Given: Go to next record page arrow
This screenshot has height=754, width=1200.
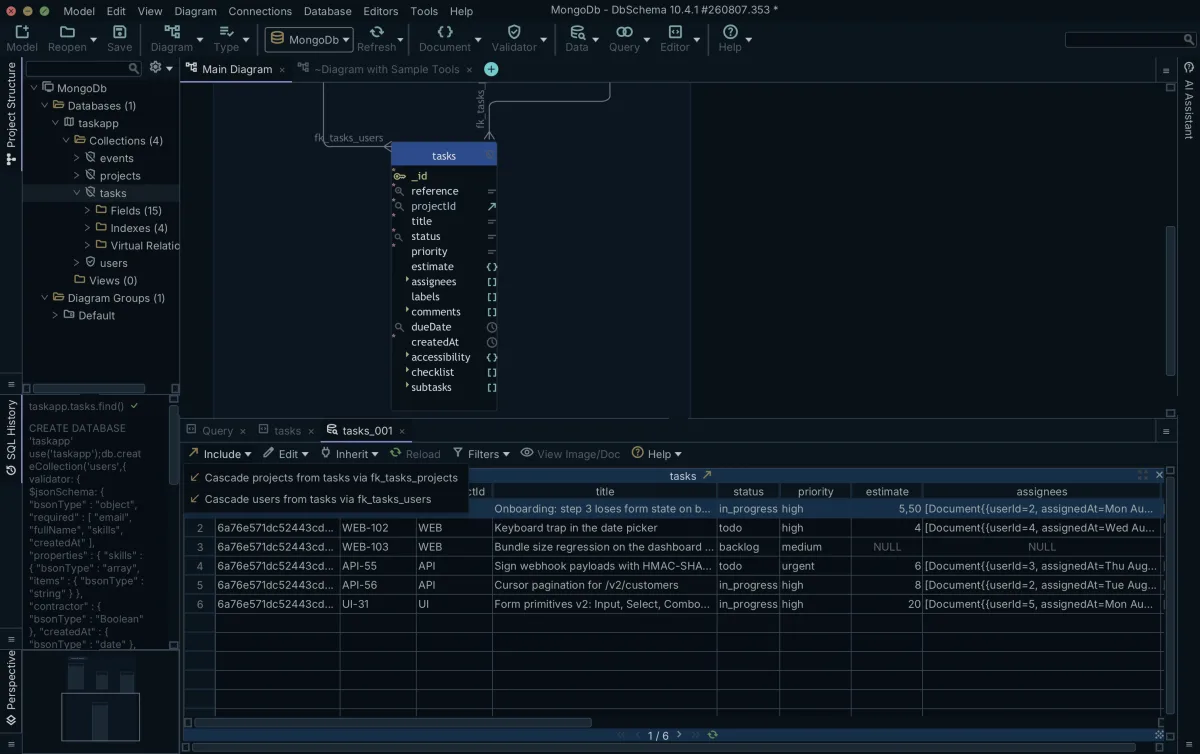Looking at the screenshot, I should tap(679, 735).
